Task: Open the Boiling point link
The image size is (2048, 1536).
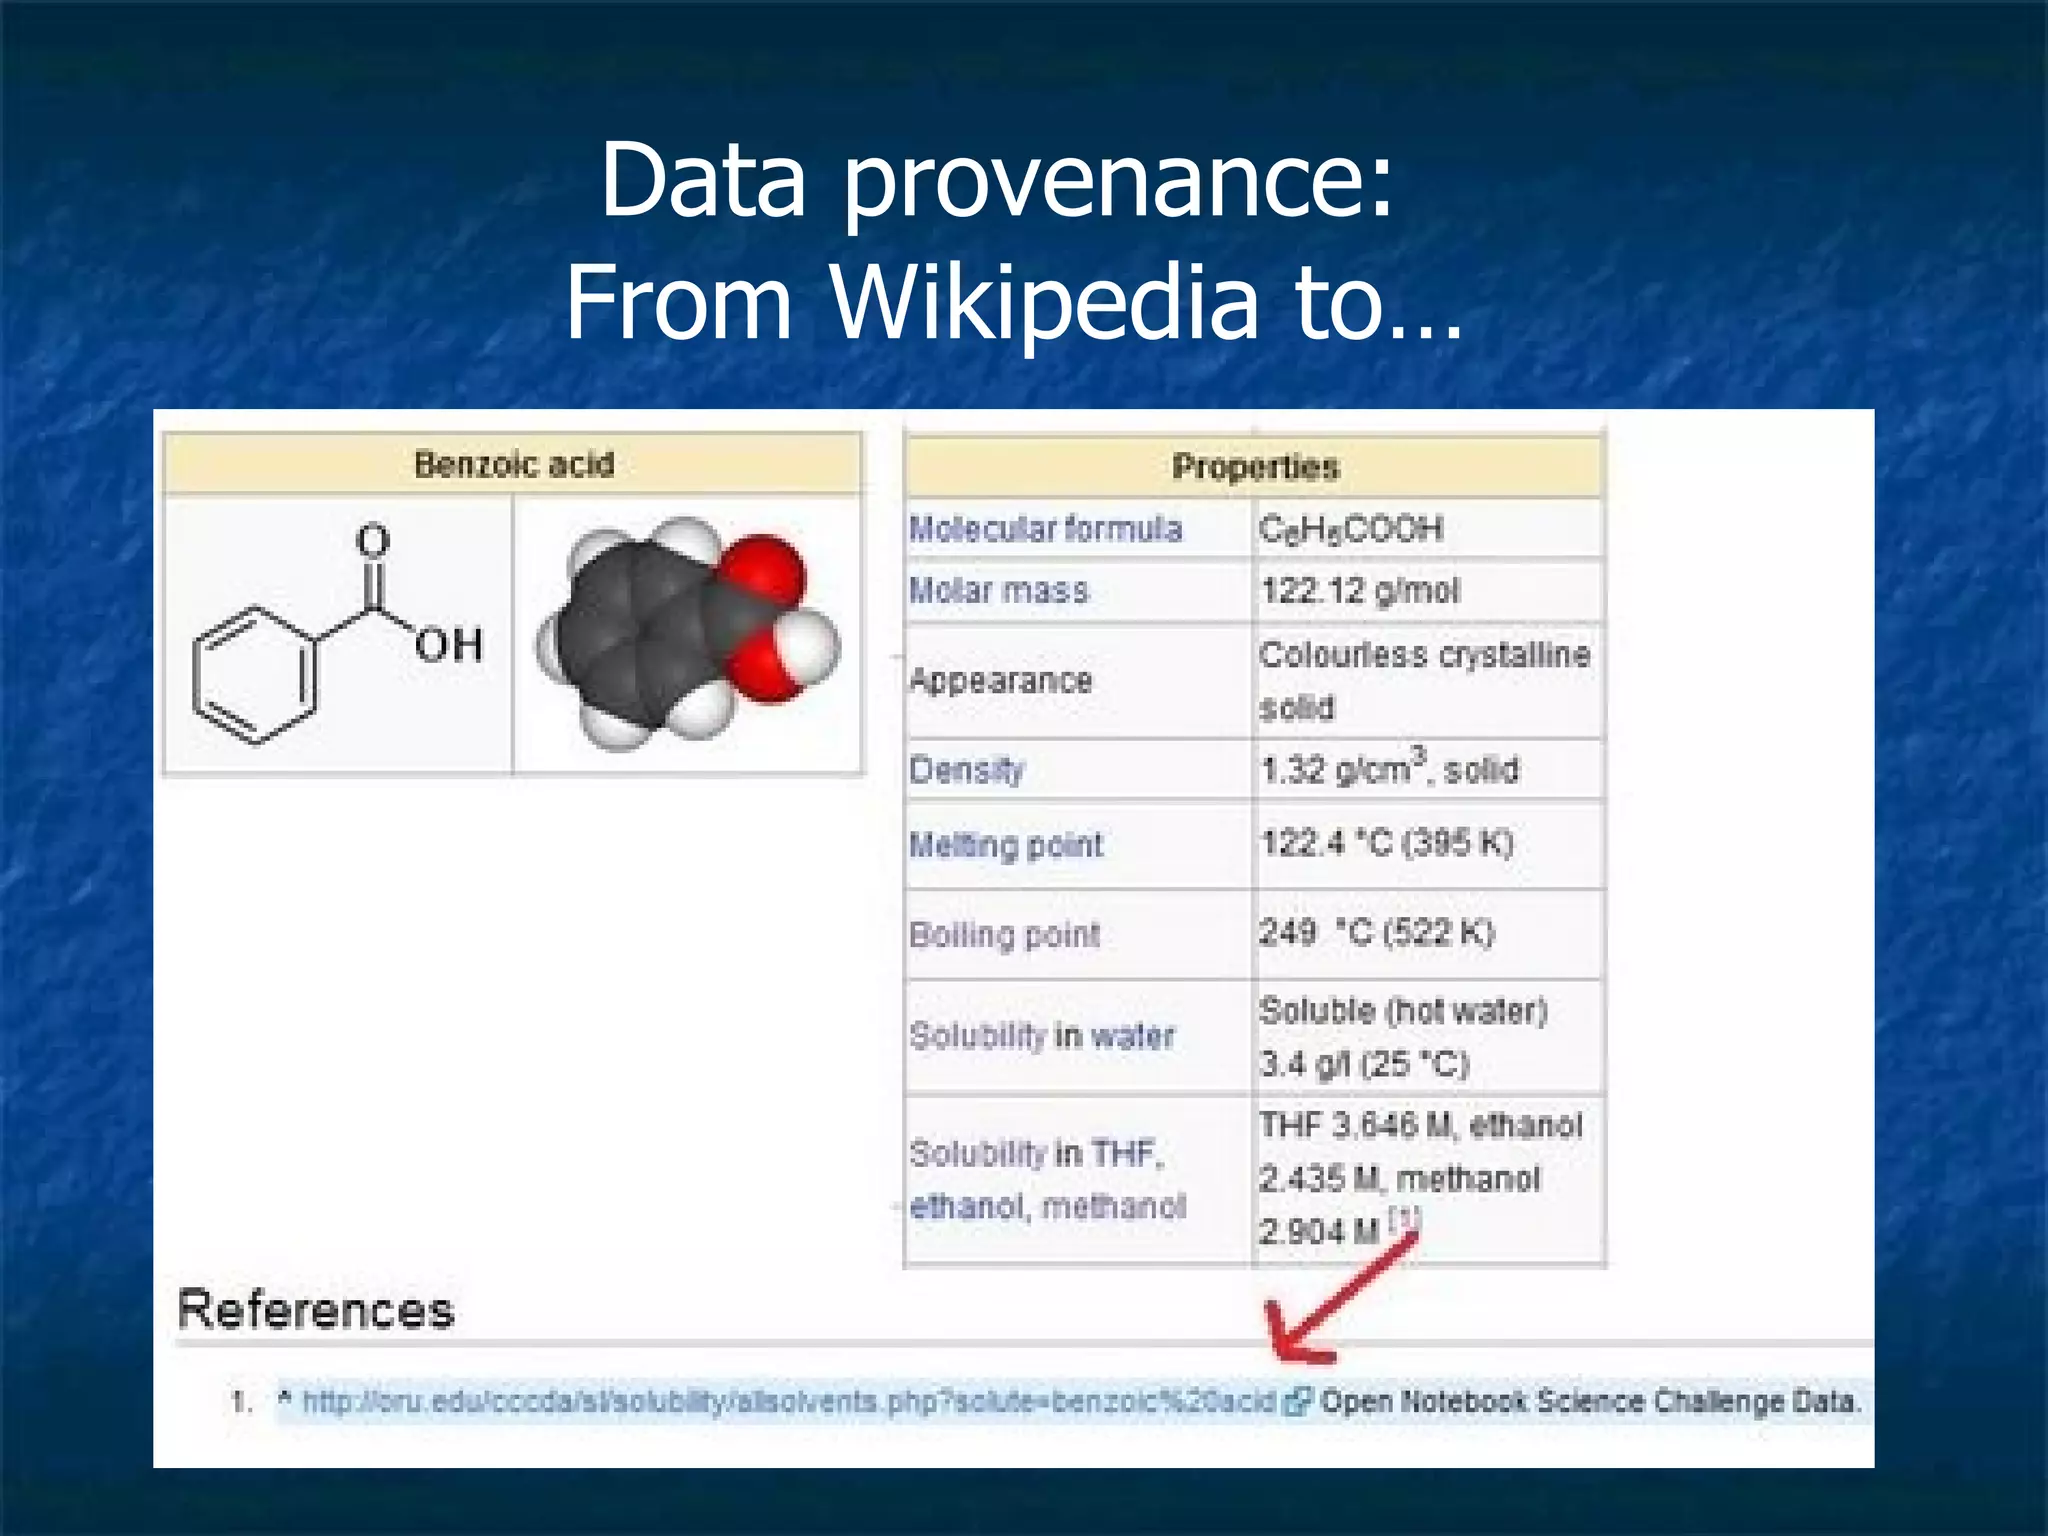Action: [x=1004, y=935]
